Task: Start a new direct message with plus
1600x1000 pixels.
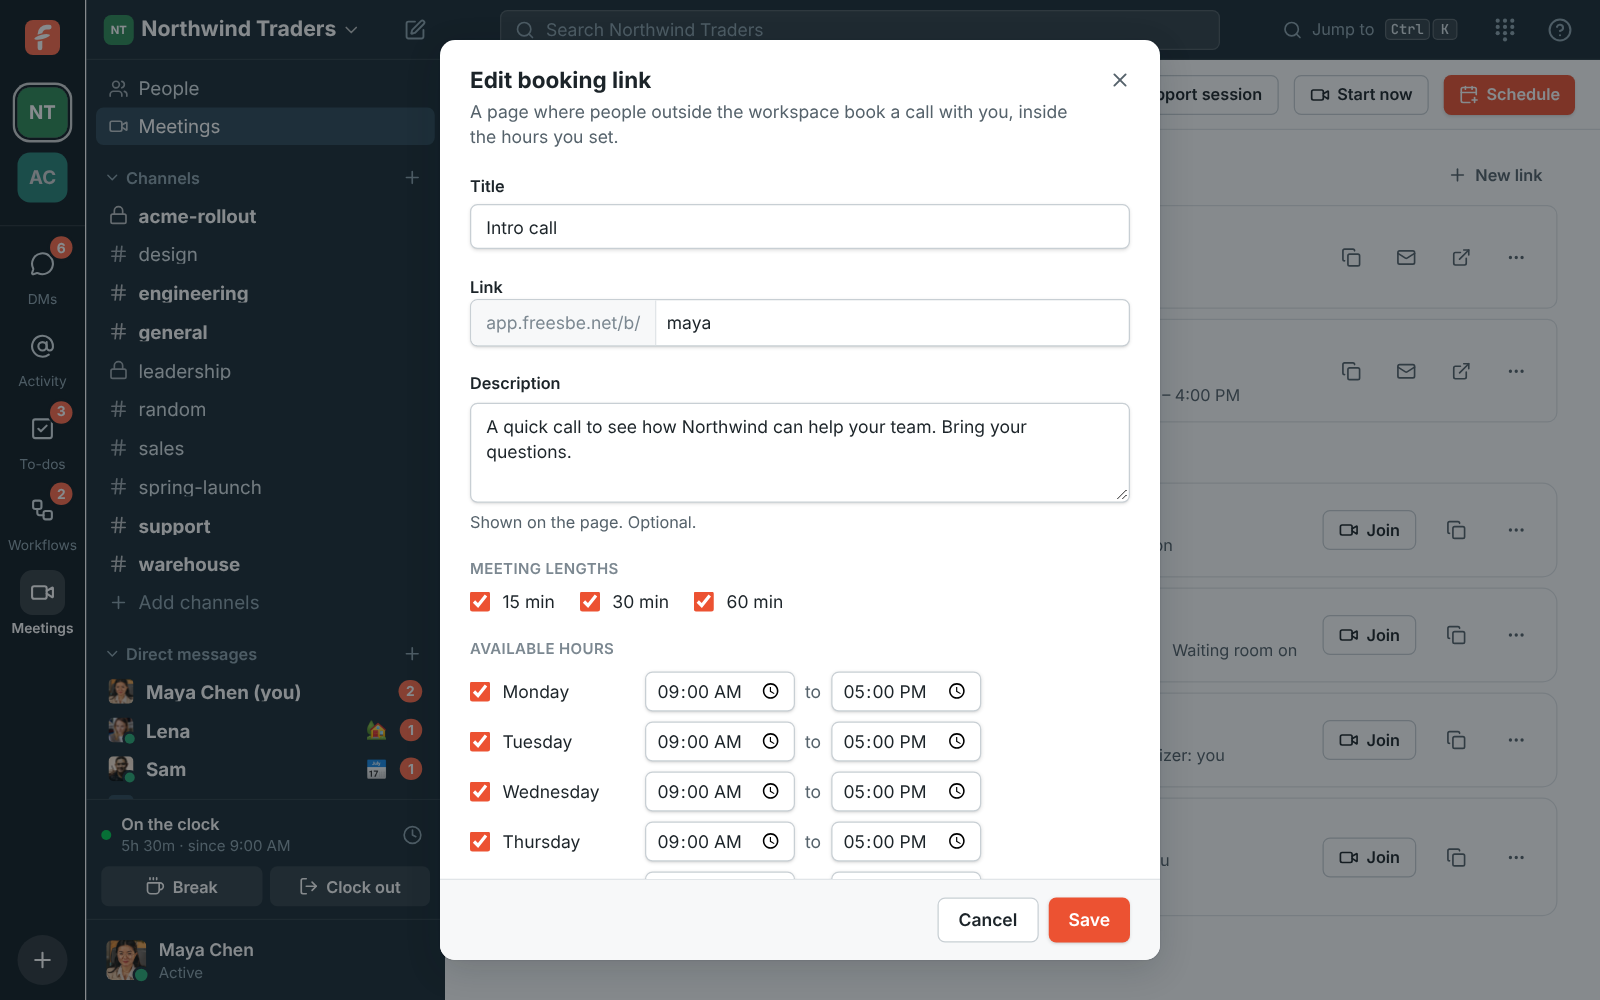Action: click(x=412, y=653)
